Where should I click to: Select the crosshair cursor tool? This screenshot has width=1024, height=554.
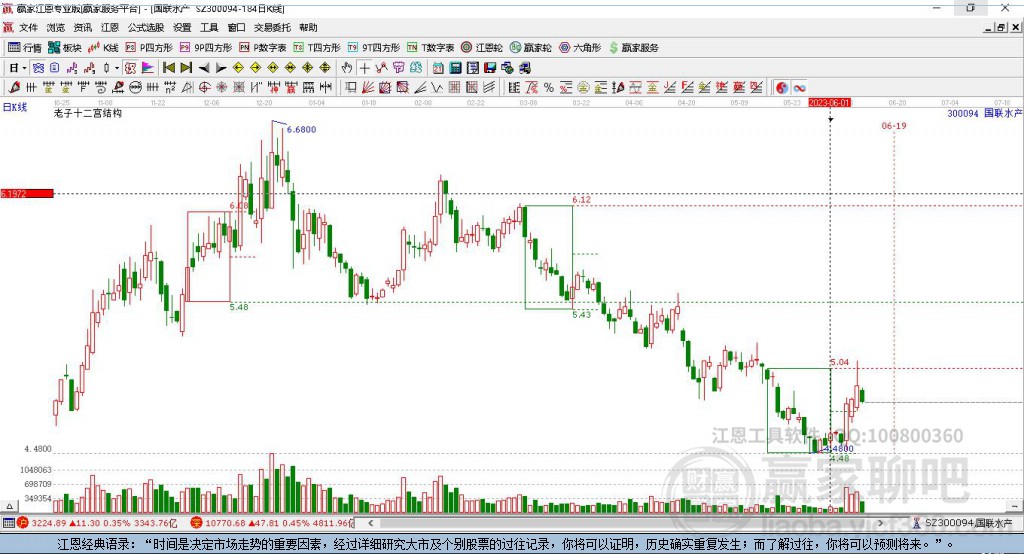[x=364, y=68]
